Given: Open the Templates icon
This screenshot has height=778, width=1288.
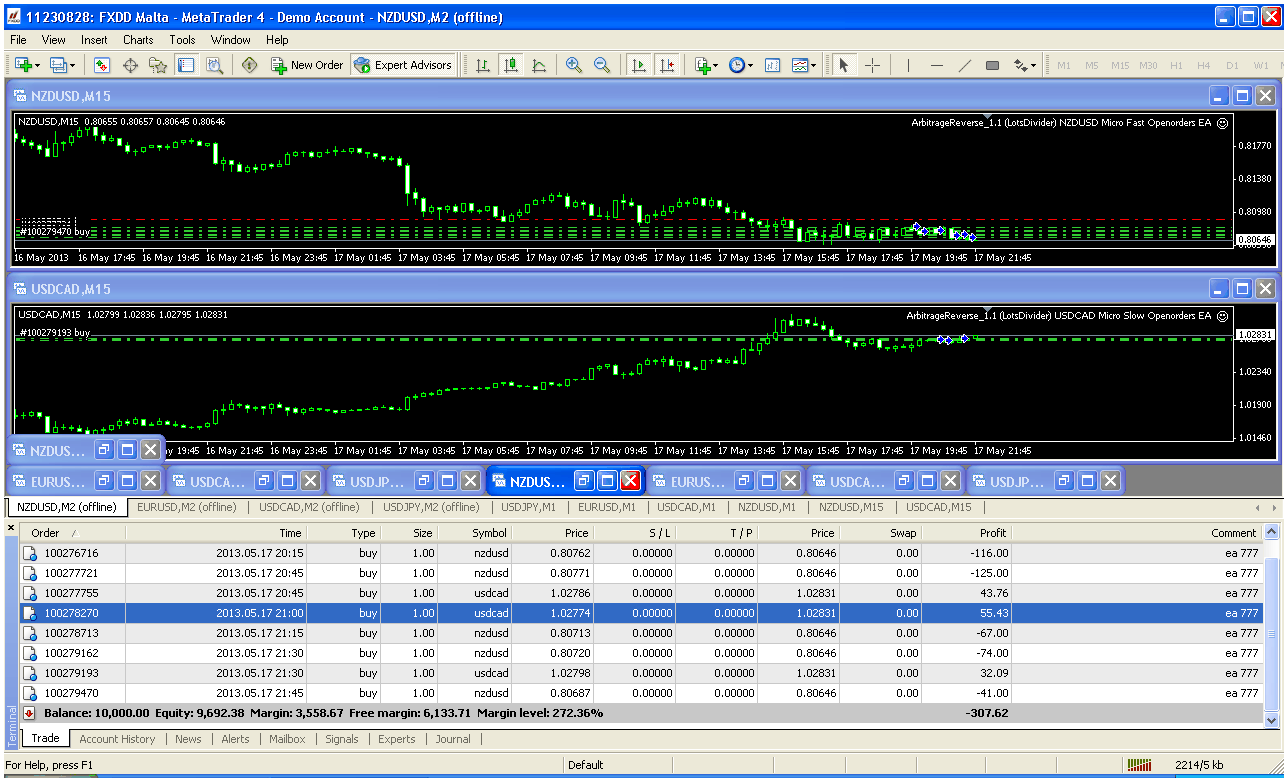Looking at the screenshot, I should pos(800,65).
